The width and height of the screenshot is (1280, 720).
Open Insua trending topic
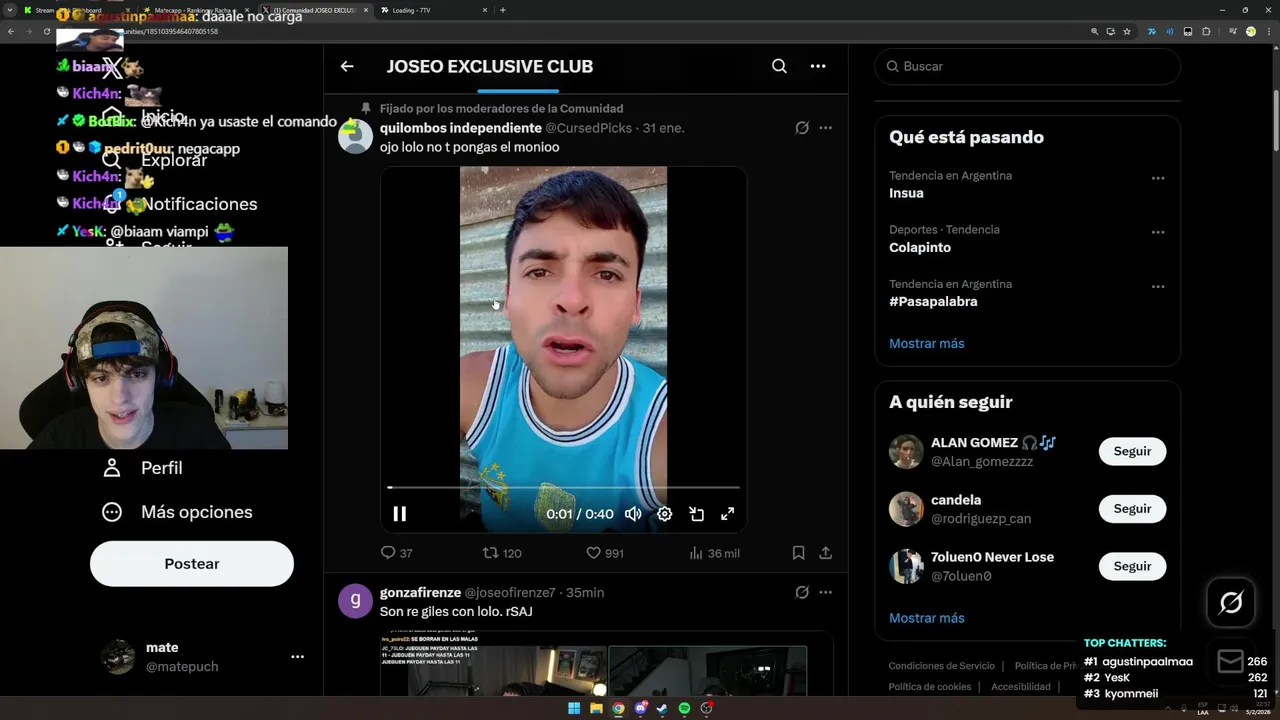pos(906,193)
